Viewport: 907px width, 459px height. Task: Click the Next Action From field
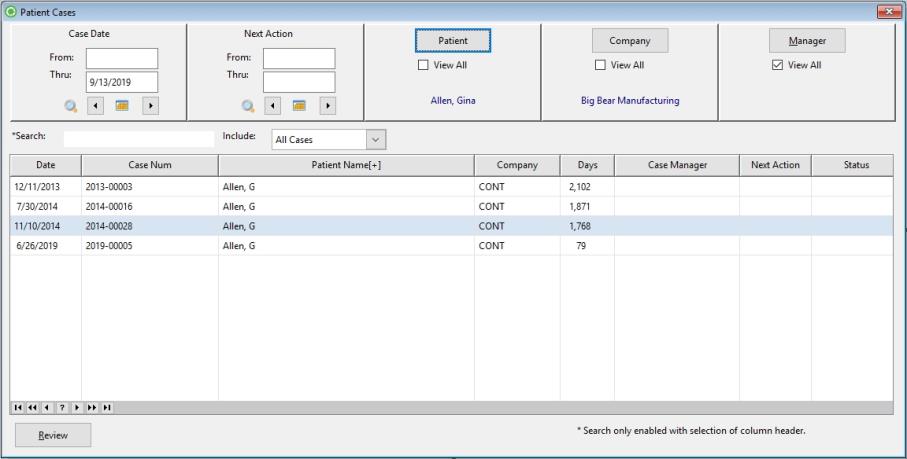[299, 58]
